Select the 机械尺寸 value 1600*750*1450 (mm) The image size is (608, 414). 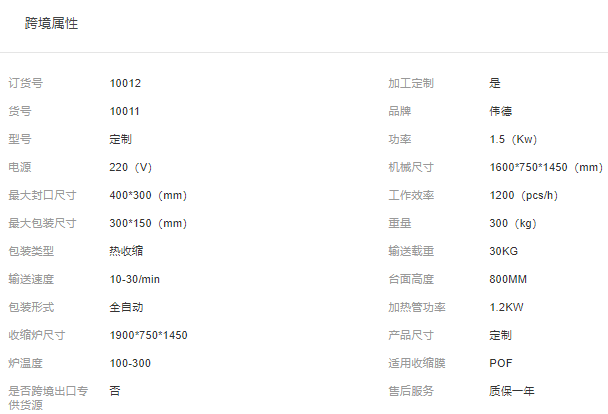tap(546, 167)
